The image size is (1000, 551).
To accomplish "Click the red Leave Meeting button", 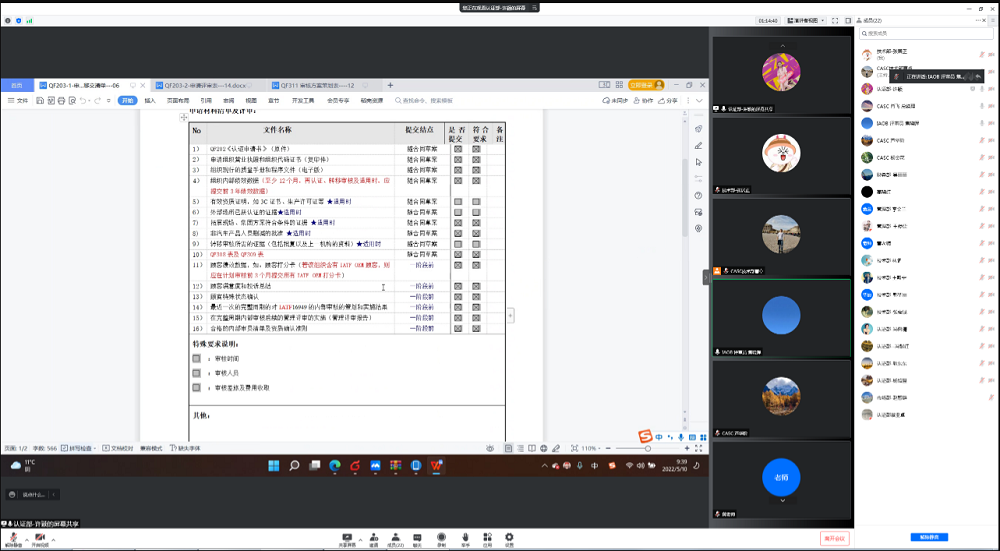I will (x=834, y=538).
